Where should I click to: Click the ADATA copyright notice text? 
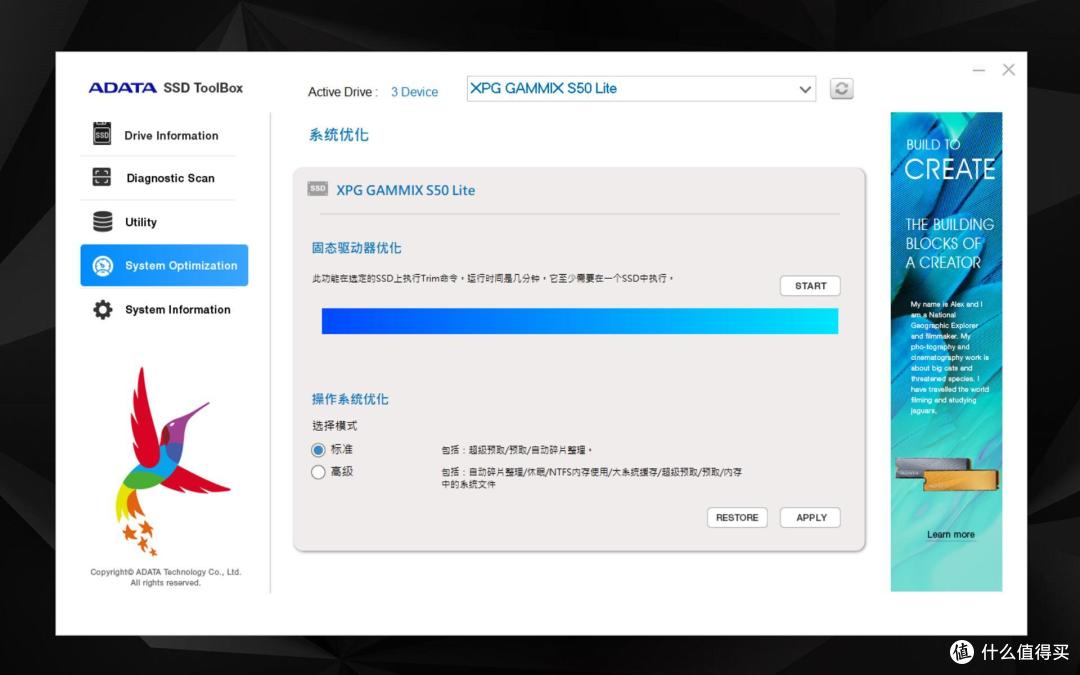point(165,577)
